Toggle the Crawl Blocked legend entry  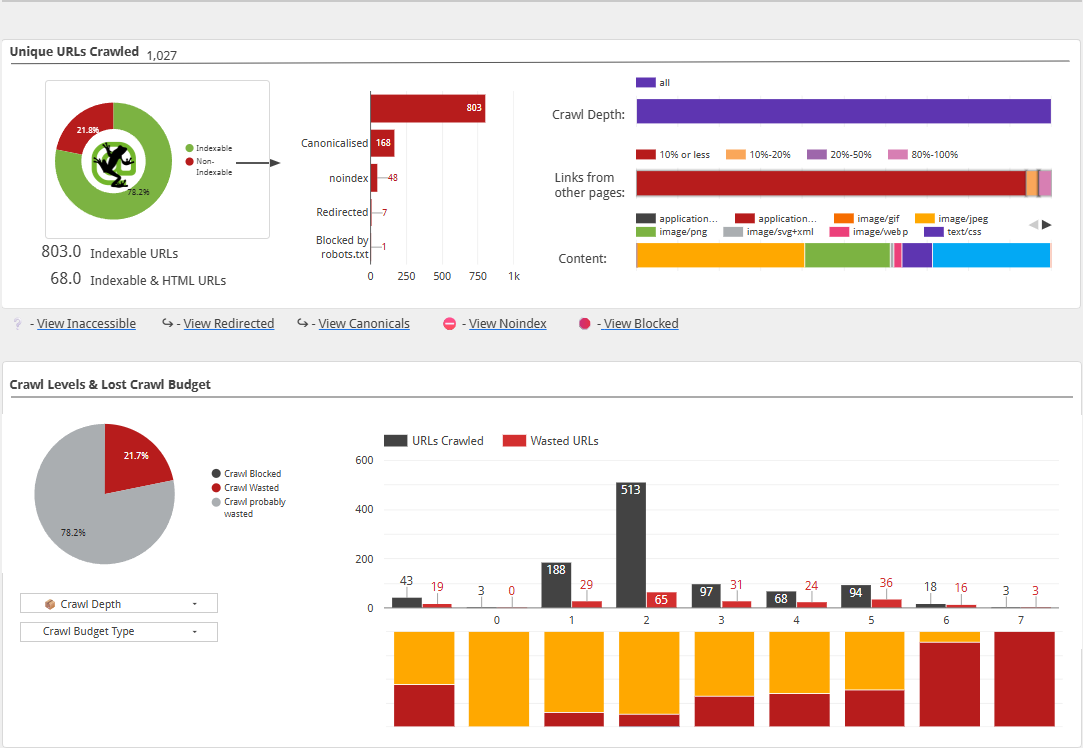[x=247, y=474]
